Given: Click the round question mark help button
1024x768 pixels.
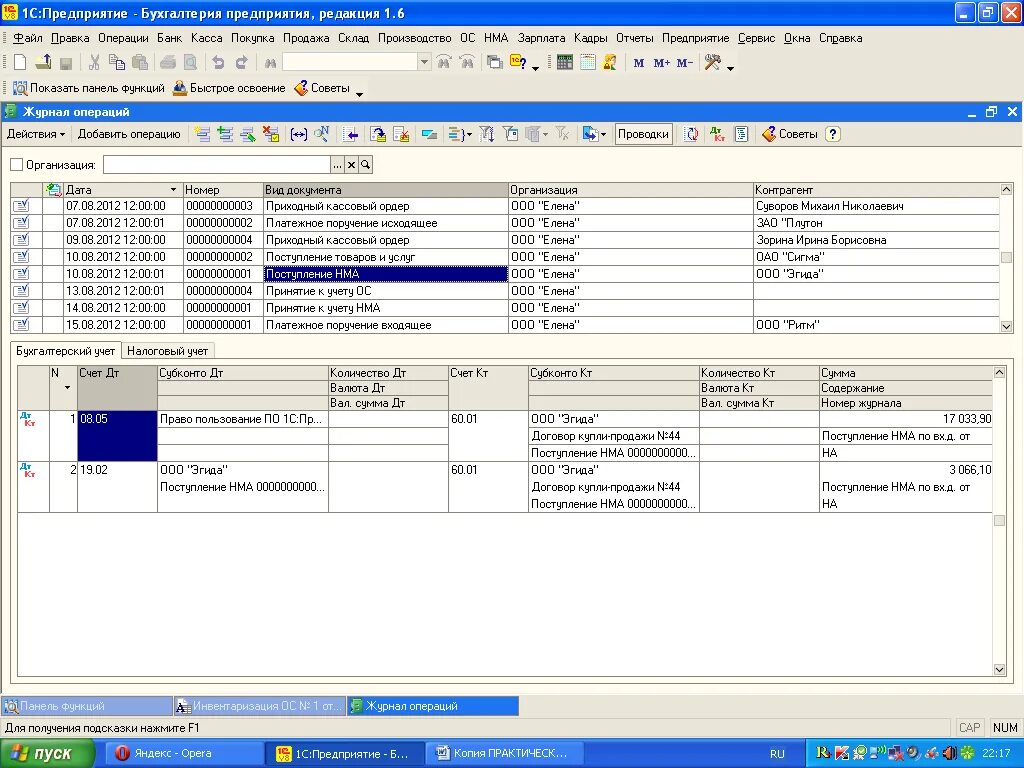Looking at the screenshot, I should [x=833, y=135].
